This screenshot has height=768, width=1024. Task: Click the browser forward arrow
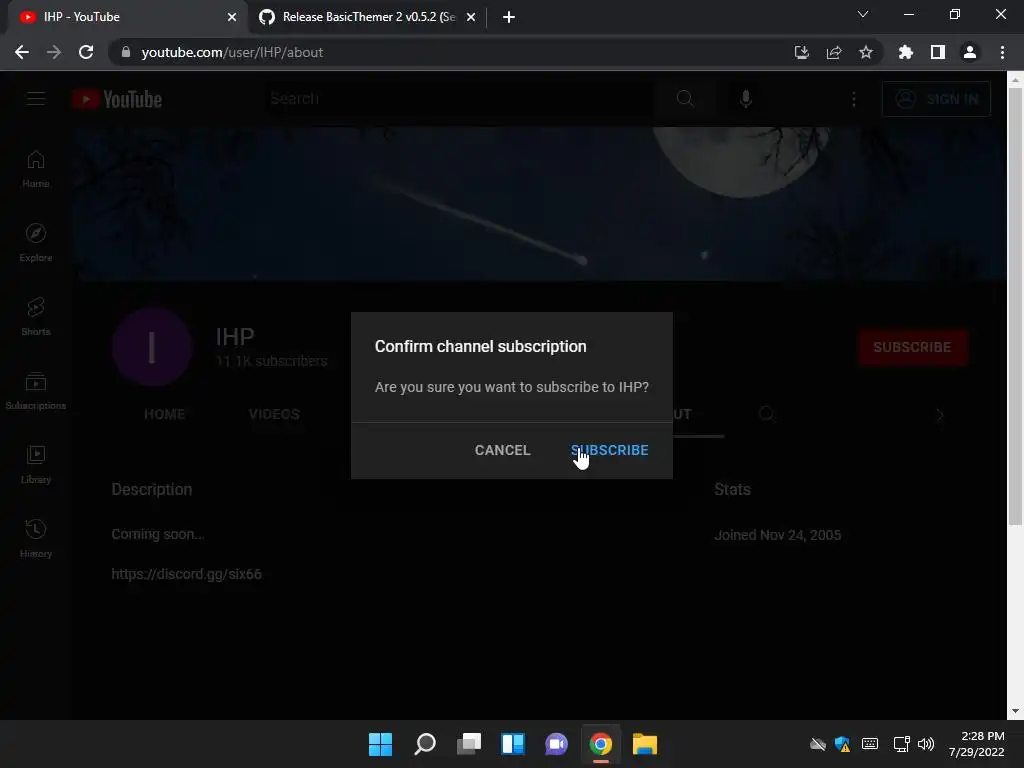tap(54, 52)
